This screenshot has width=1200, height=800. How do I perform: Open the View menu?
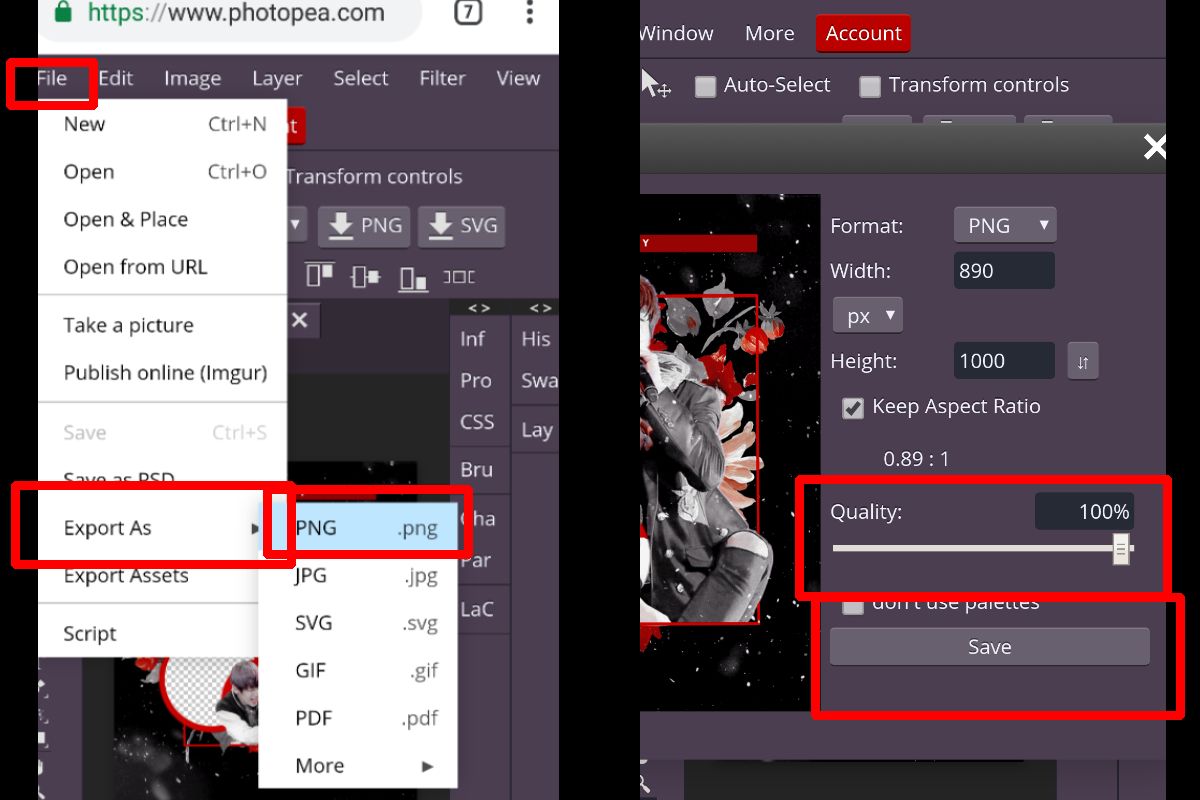click(518, 78)
